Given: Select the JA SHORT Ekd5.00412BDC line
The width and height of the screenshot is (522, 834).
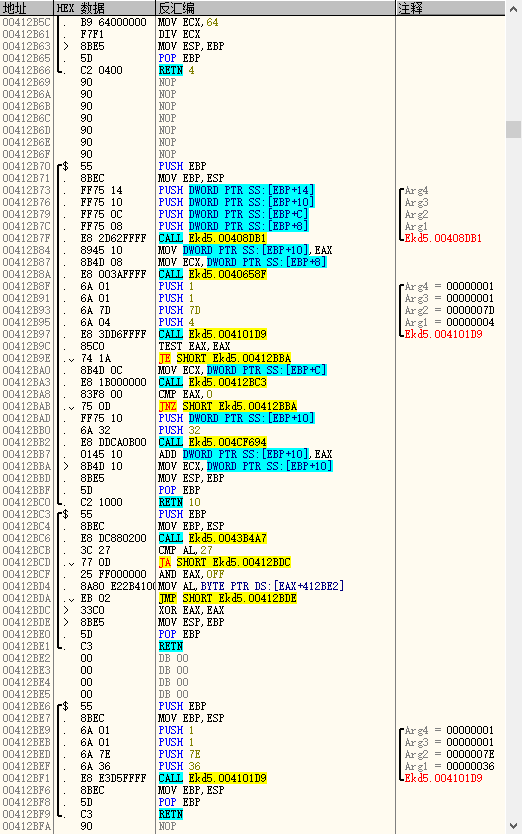Looking at the screenshot, I should click(x=225, y=562).
